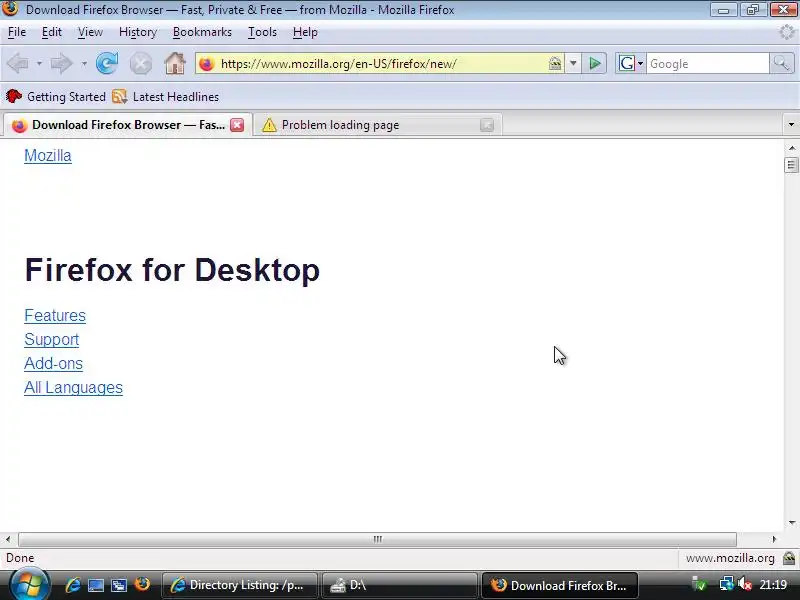The height and width of the screenshot is (600, 800).
Task: Open the Support link
Action: [52, 339]
